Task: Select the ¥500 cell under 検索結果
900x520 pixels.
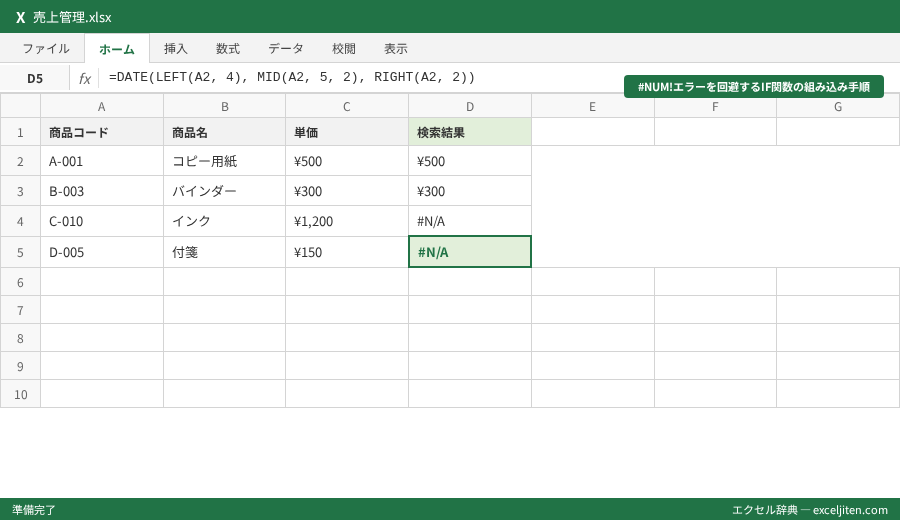Action: (x=470, y=161)
